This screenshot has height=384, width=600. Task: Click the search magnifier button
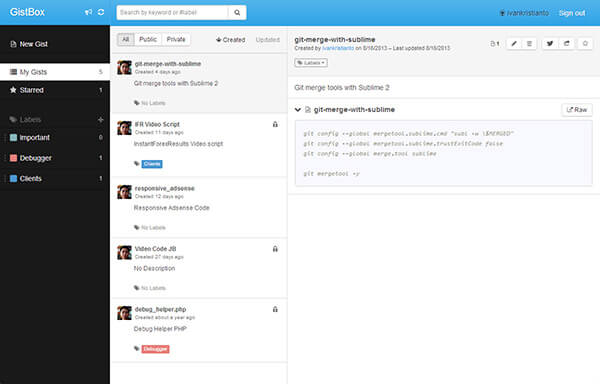(x=237, y=13)
